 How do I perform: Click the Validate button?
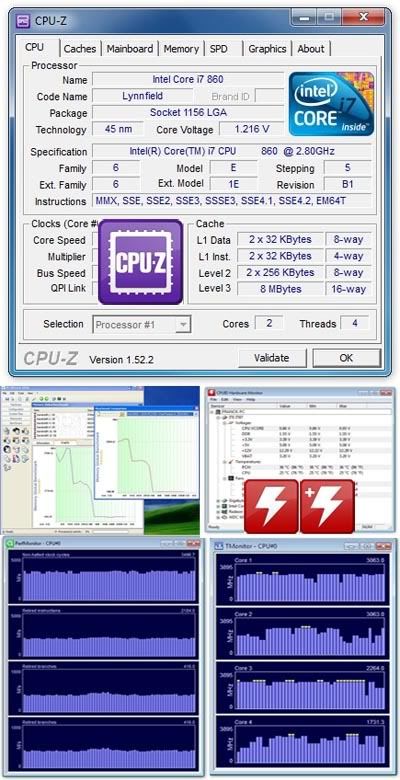click(x=271, y=358)
